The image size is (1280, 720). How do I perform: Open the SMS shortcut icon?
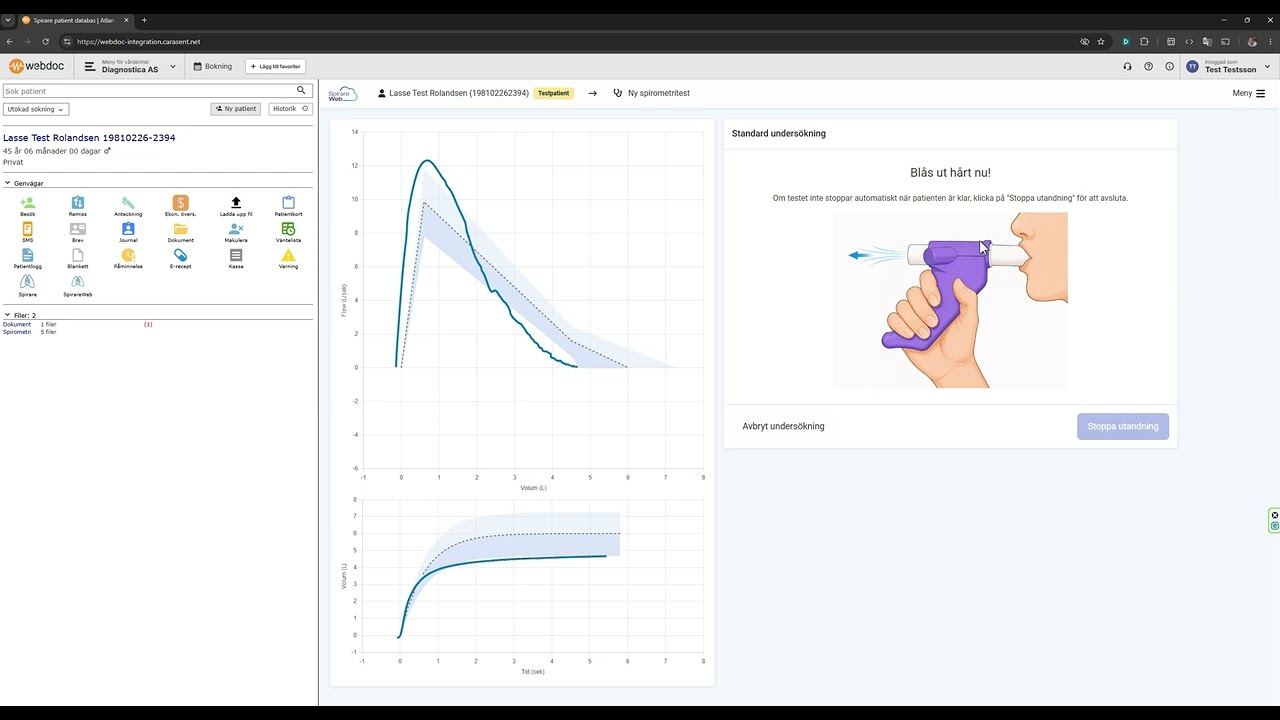coord(27,229)
